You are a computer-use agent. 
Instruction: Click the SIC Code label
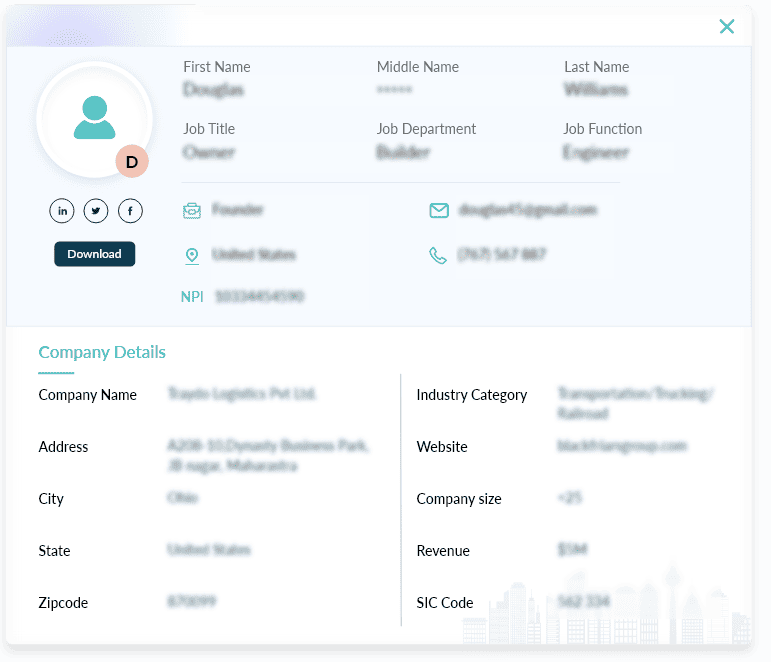445,603
